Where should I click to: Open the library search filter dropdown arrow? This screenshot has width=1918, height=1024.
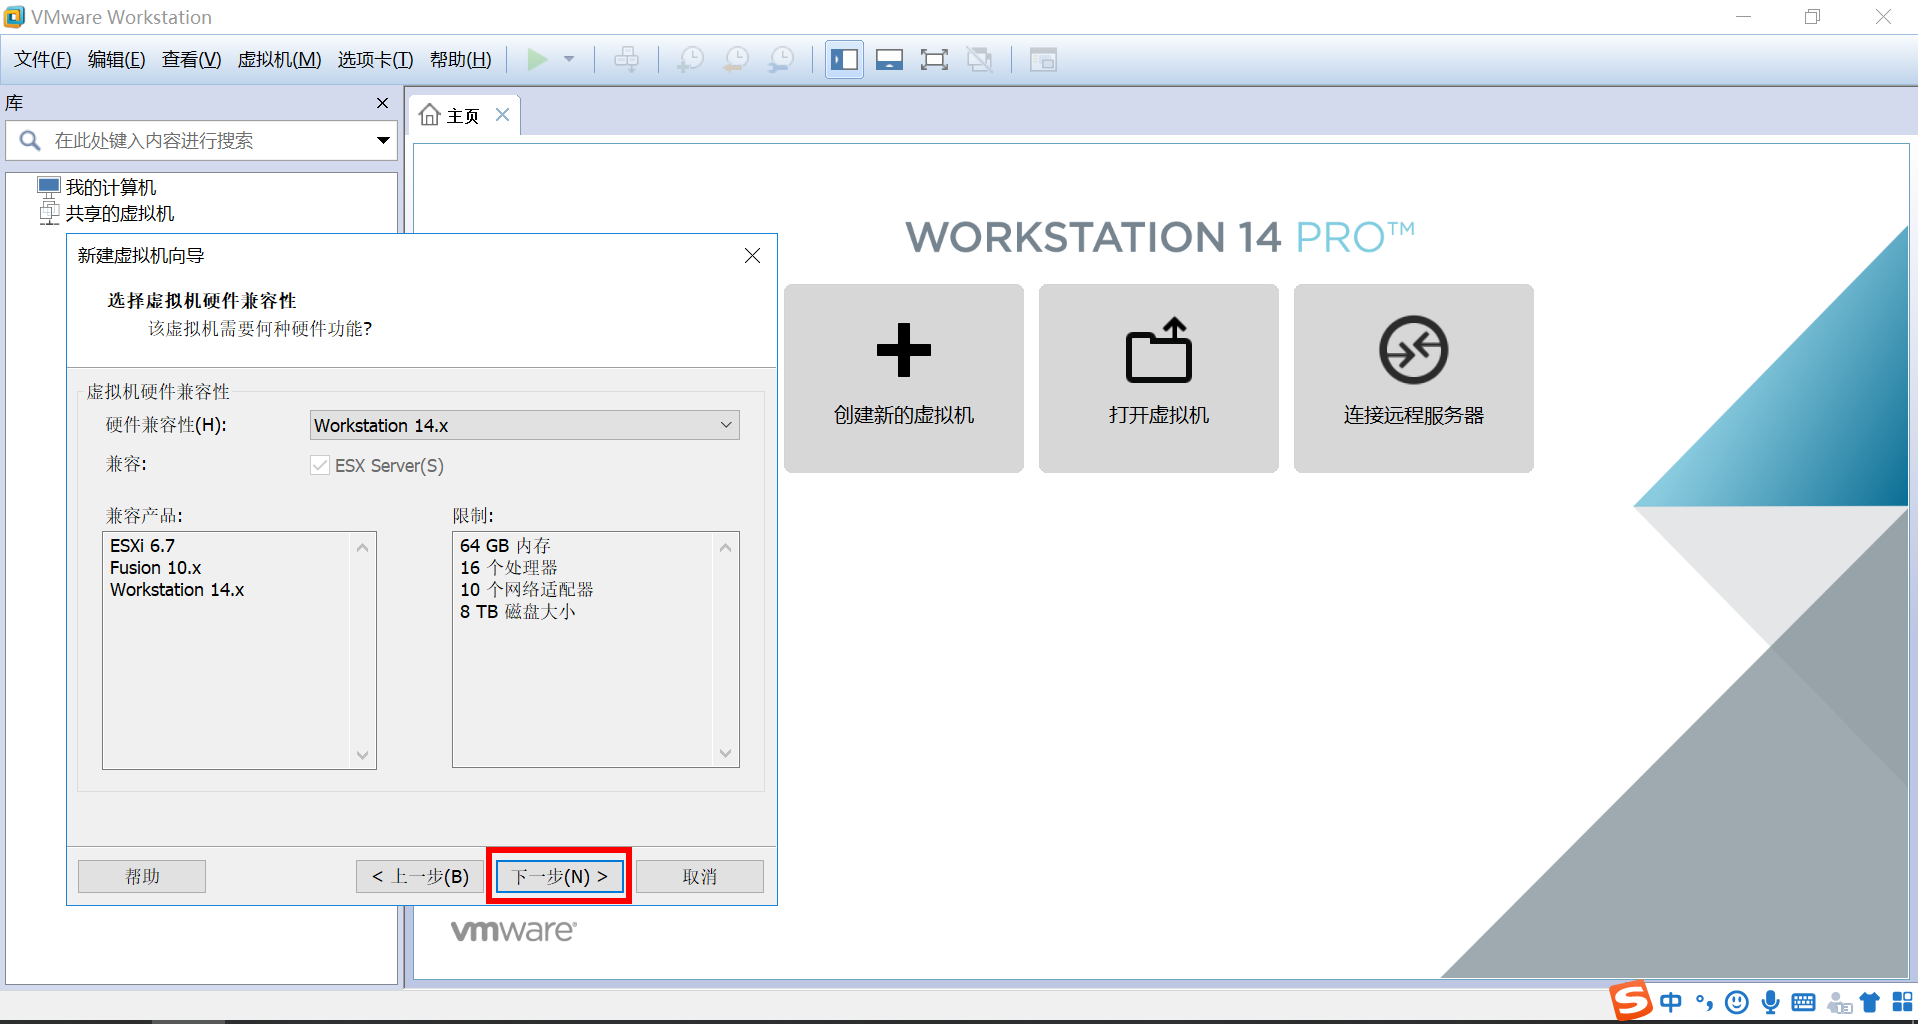click(383, 141)
